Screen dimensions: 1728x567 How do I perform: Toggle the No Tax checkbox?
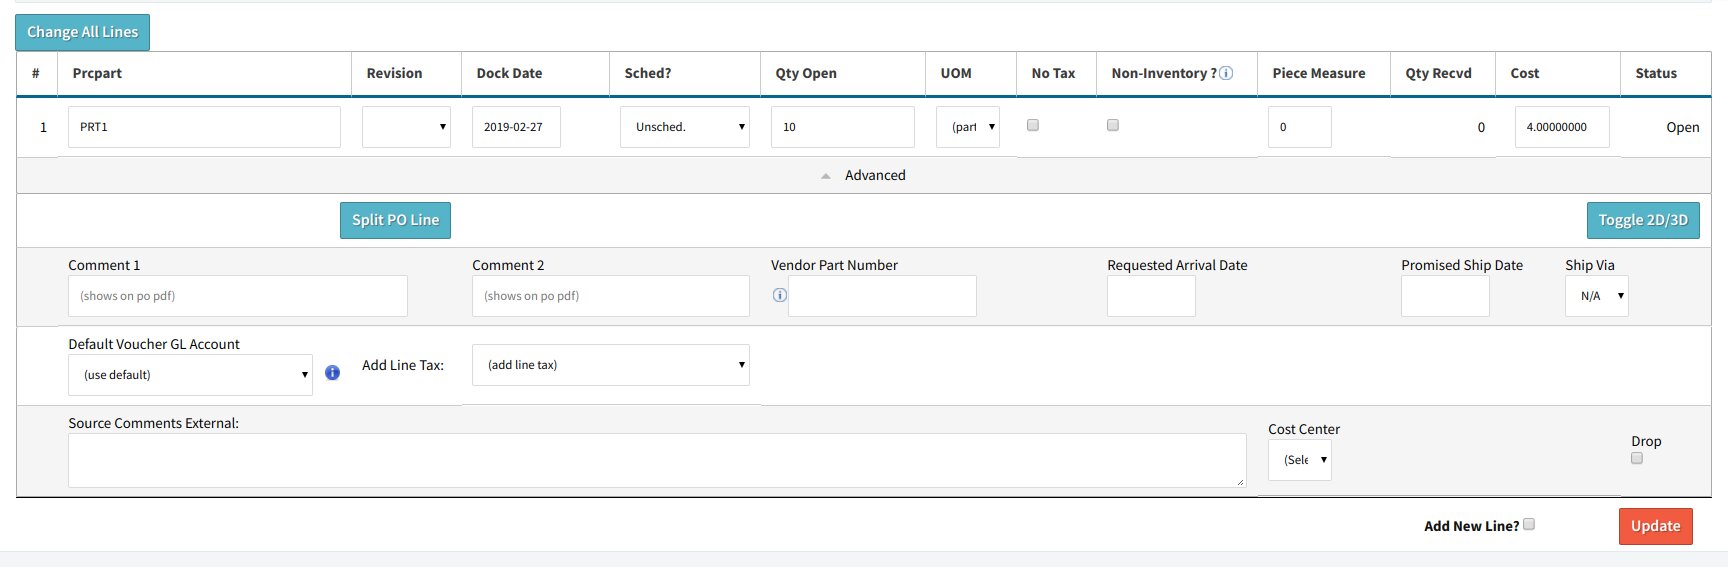[1033, 125]
